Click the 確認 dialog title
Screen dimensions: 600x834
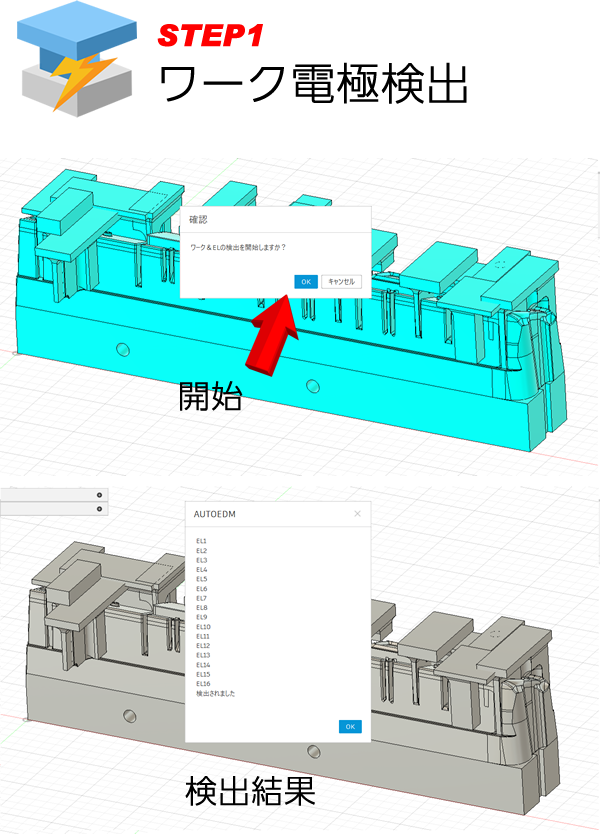pyautogui.click(x=200, y=218)
